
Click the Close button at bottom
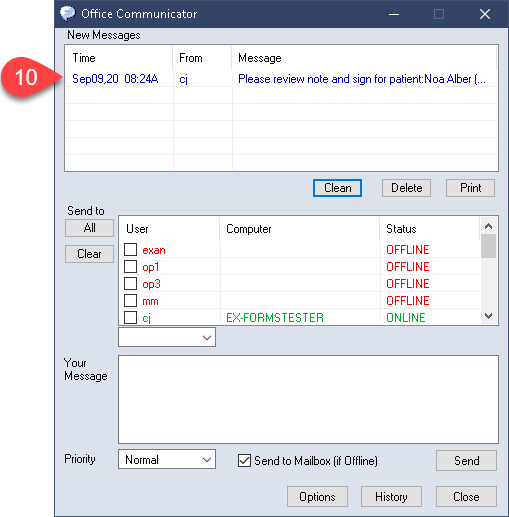466,497
